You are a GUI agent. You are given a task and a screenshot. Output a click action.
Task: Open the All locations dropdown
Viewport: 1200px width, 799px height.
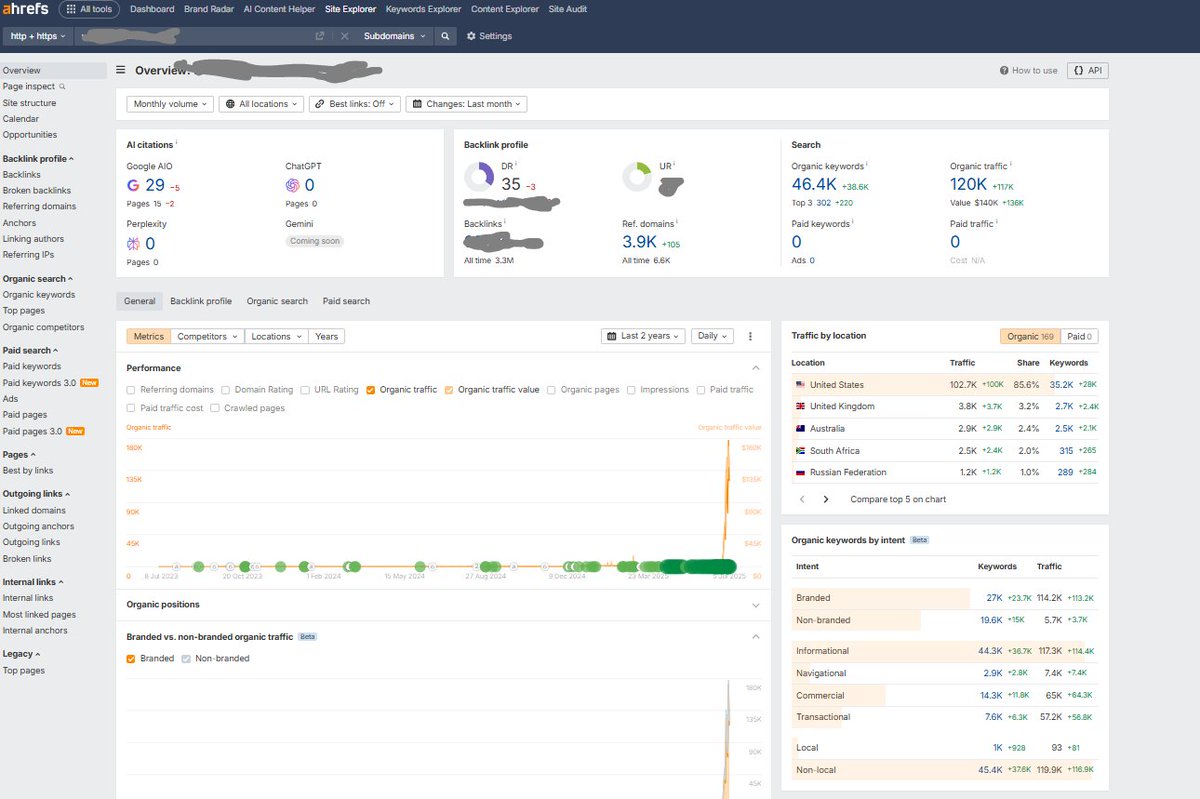coord(260,104)
